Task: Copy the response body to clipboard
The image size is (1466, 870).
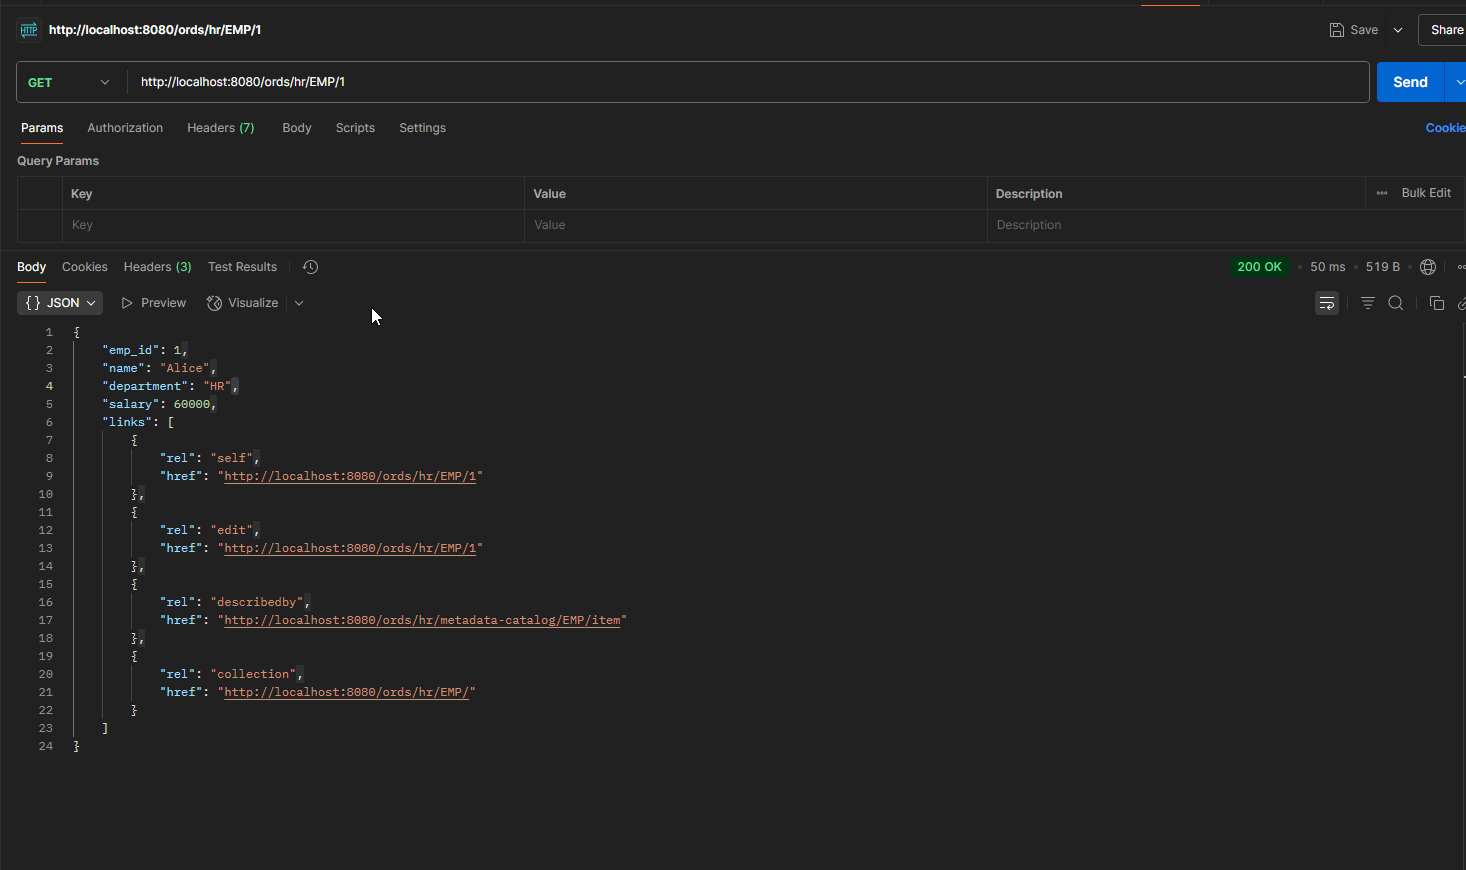Action: click(x=1437, y=303)
